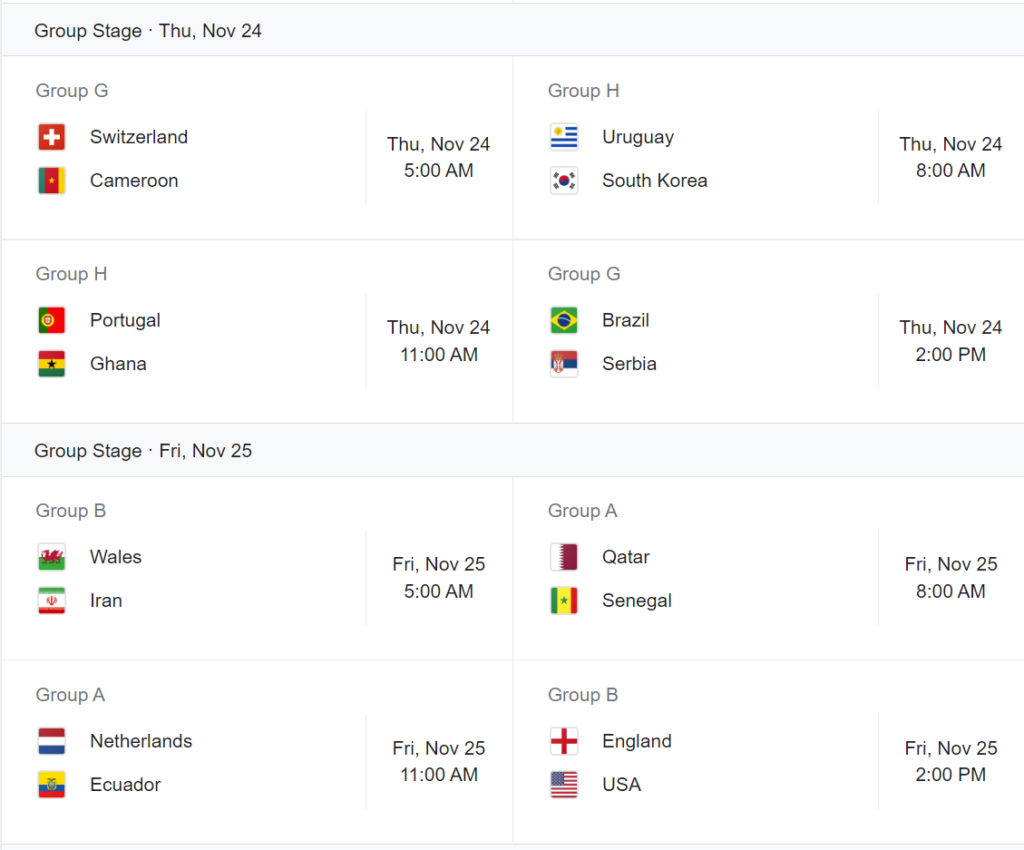
Task: Click the Cameroon flag icon
Action: click(x=52, y=181)
